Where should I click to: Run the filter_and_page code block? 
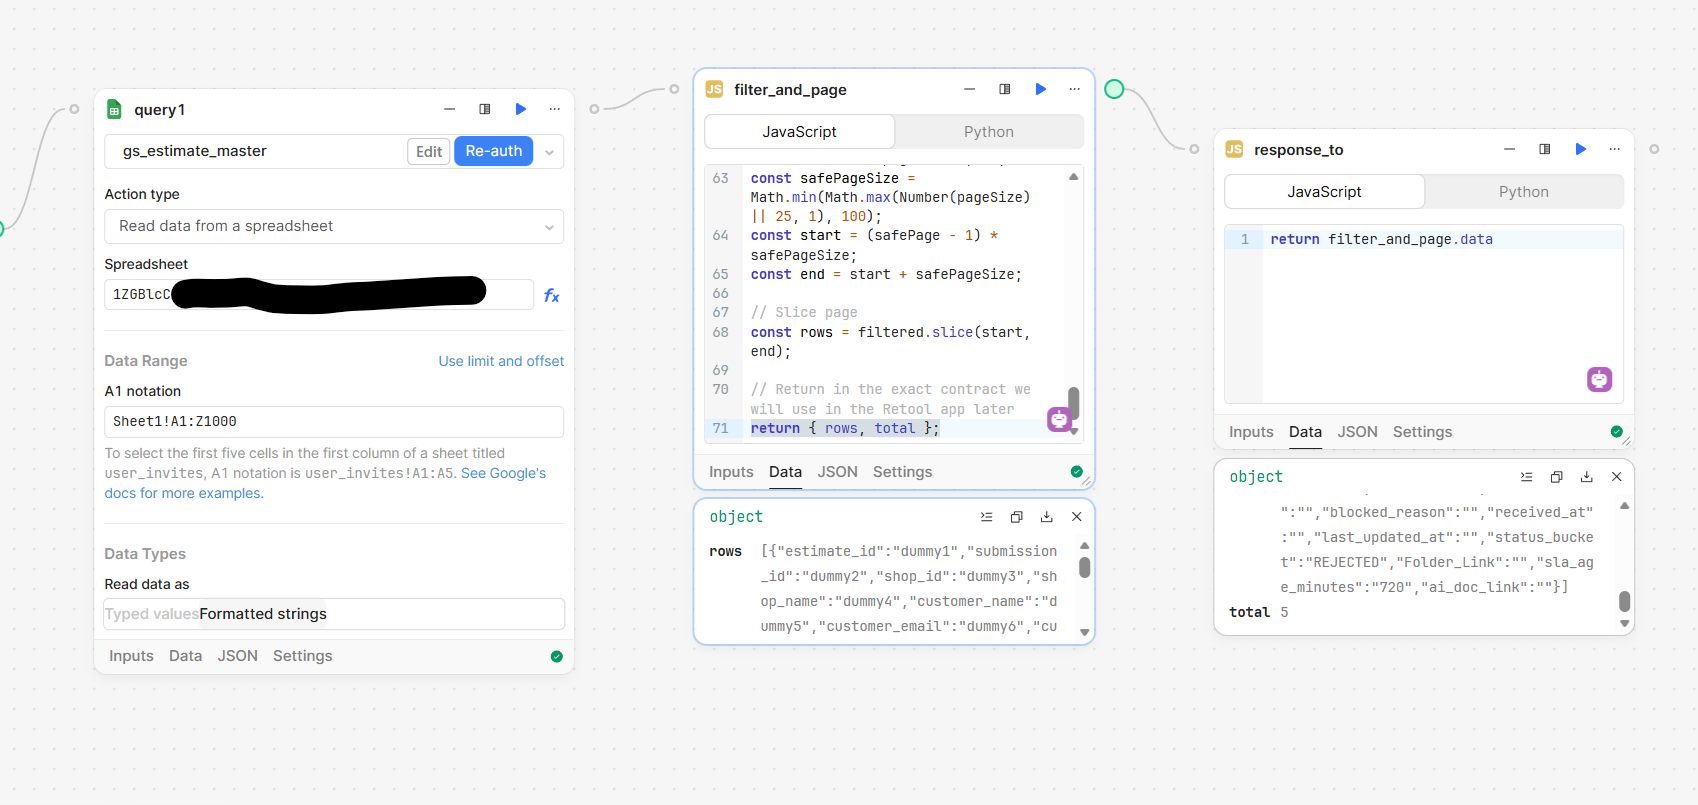[1041, 89]
